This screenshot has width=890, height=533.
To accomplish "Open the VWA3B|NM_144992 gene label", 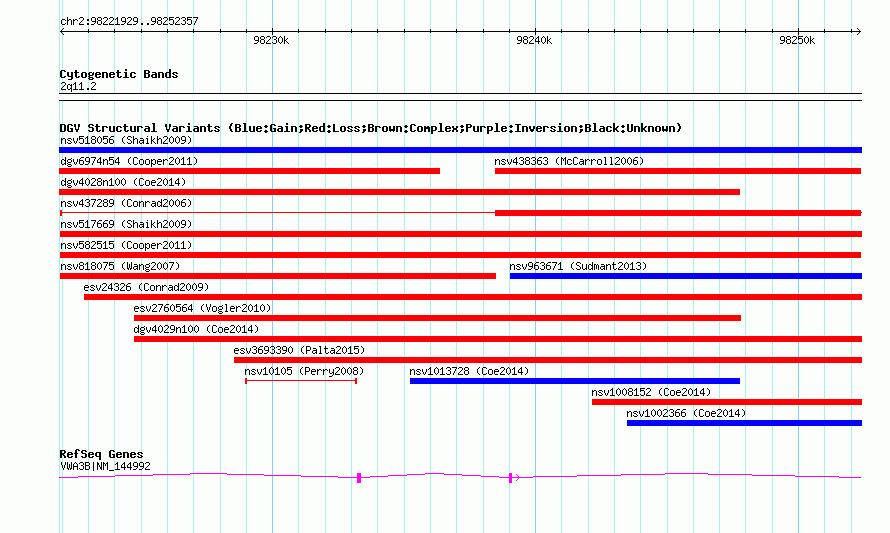I will click(x=105, y=467).
